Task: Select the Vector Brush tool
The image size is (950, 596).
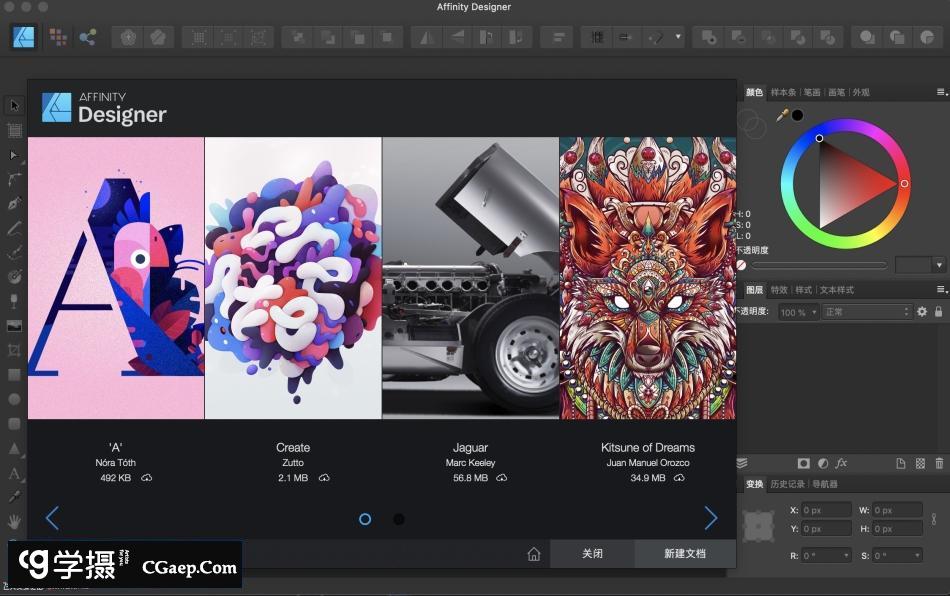Action: 14,251
